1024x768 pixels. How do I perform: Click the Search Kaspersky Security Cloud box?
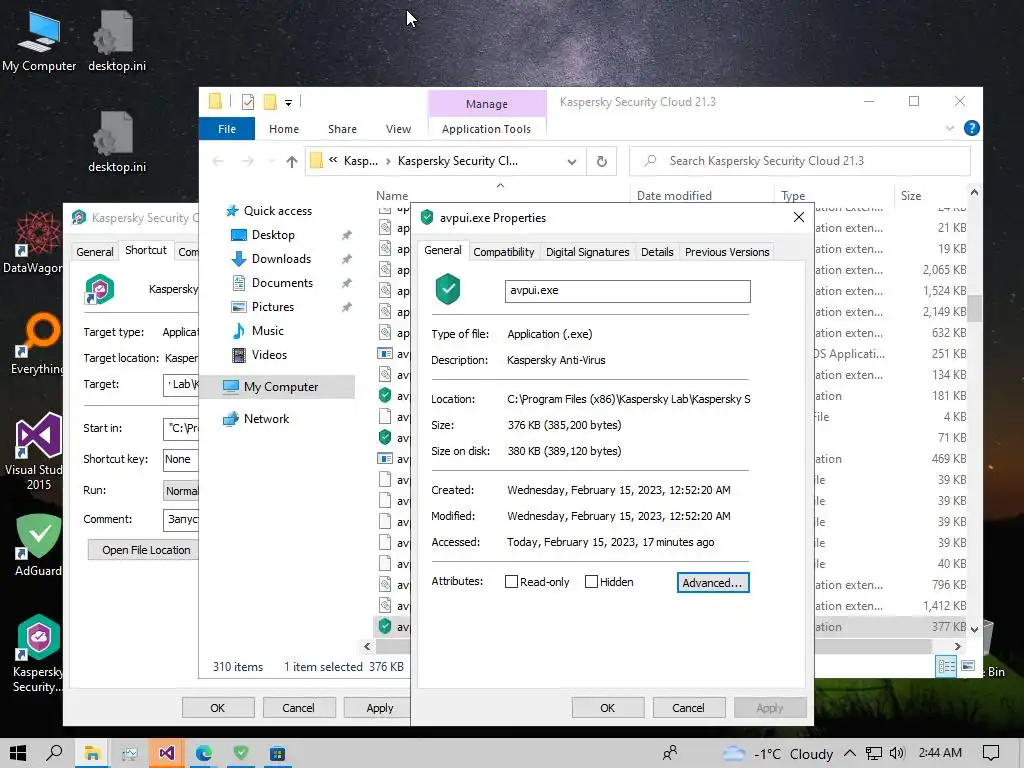800,161
